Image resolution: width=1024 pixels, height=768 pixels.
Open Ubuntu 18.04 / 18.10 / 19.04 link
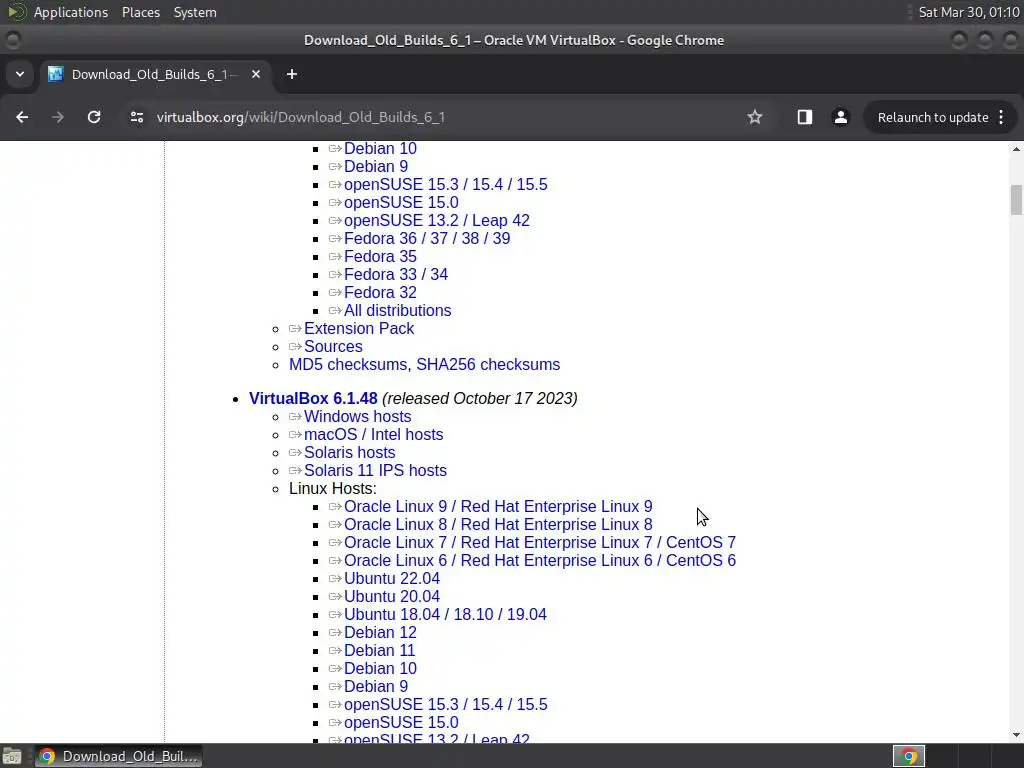click(445, 615)
